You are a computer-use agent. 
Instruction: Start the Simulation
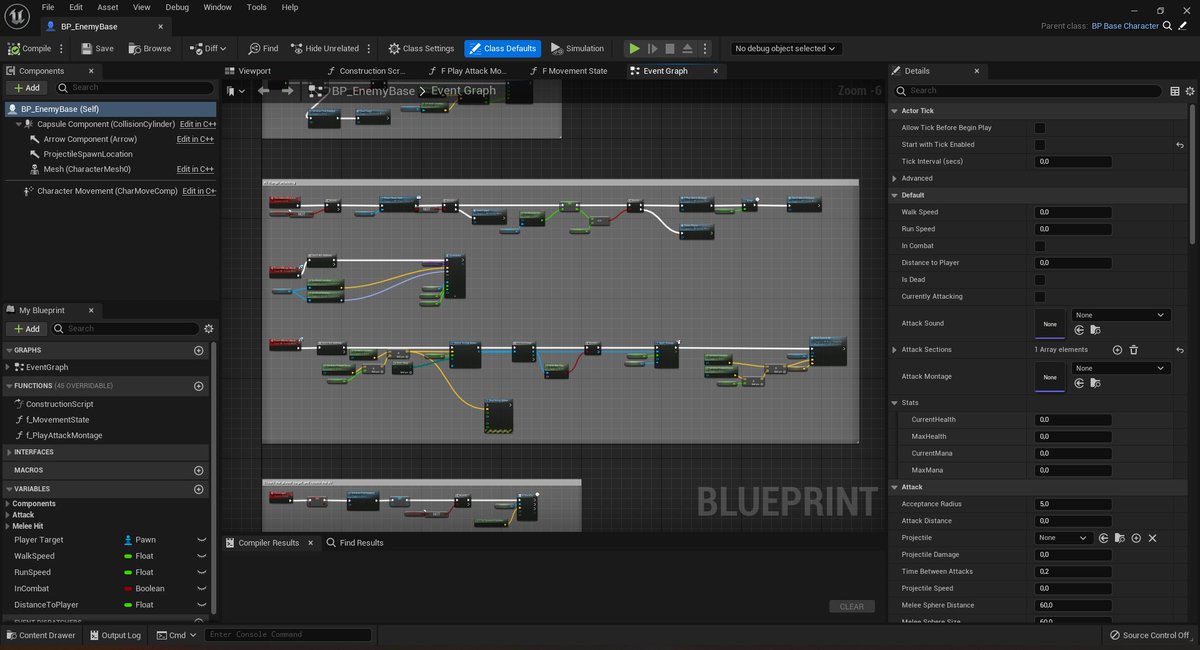(578, 48)
